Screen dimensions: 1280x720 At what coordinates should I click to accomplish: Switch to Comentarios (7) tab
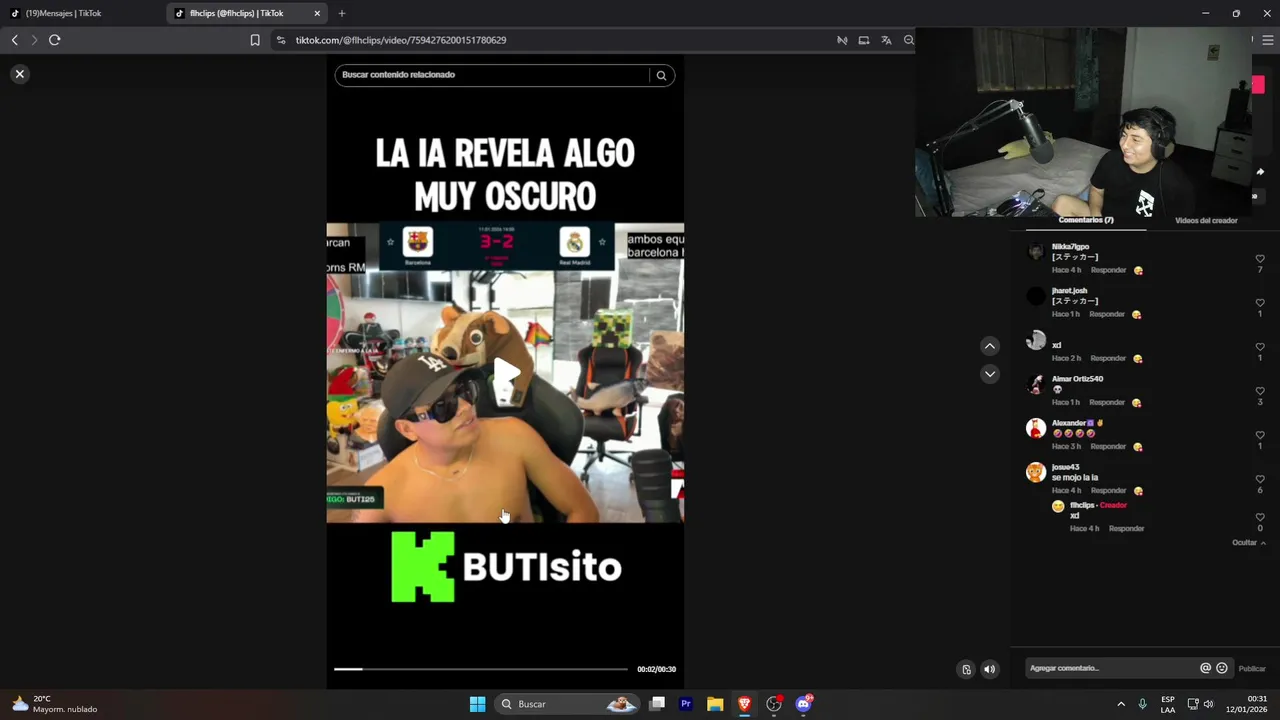pos(1086,220)
